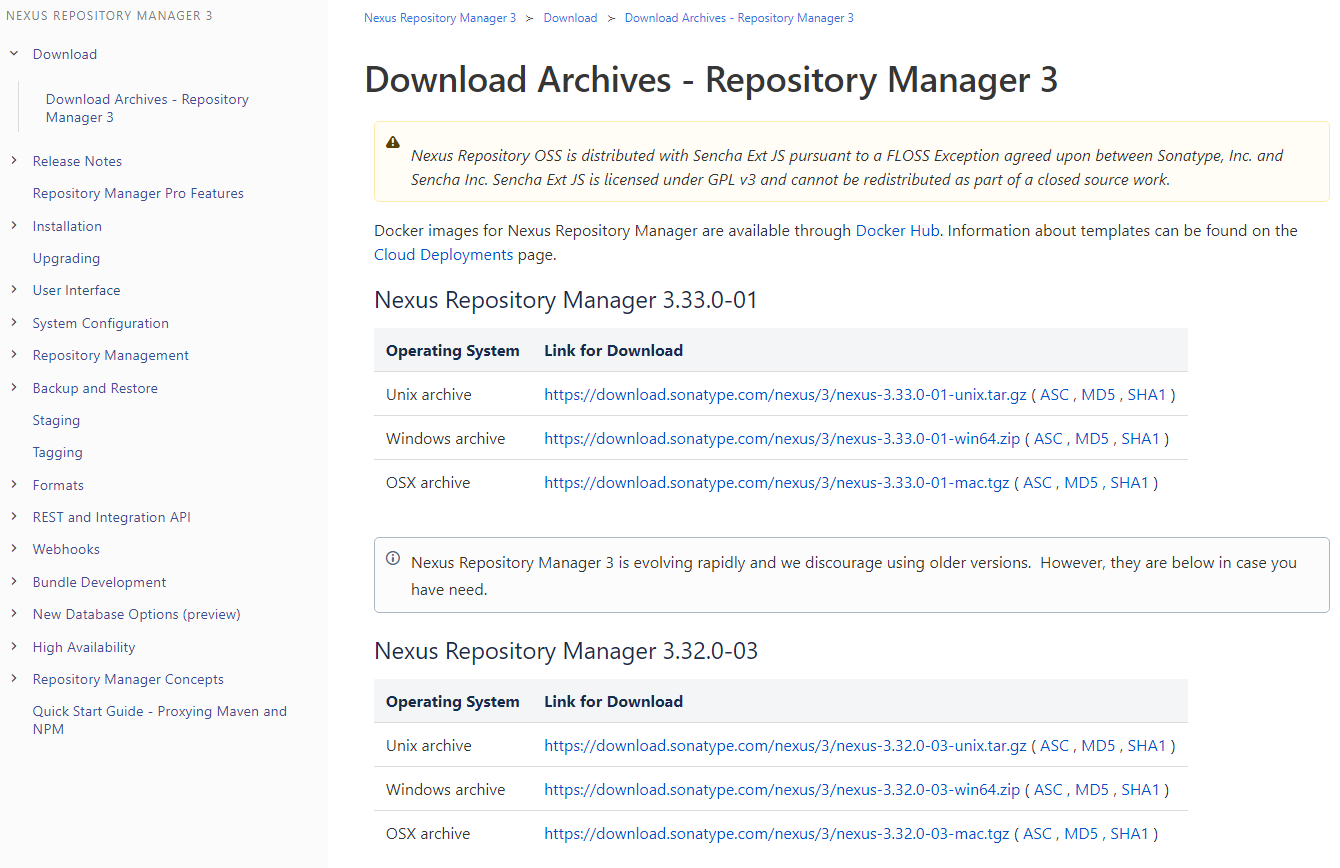1340x868 pixels.
Task: Open Backup and Restore in sidebar
Action: coord(95,388)
